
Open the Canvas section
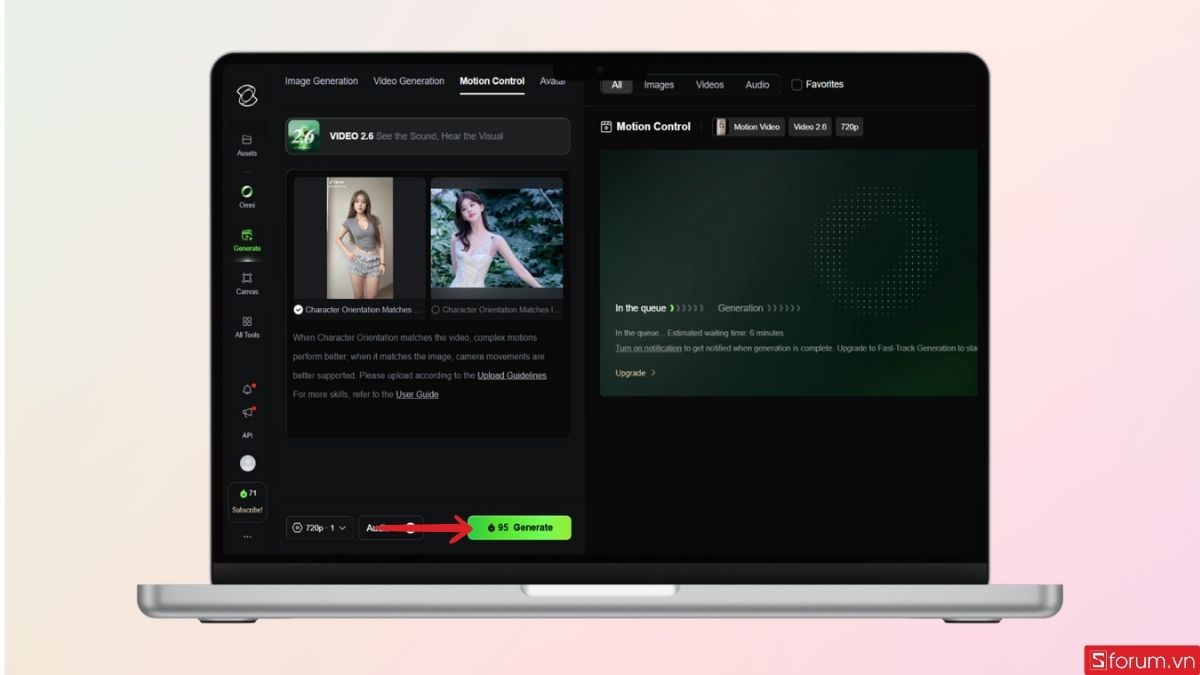tap(246, 284)
